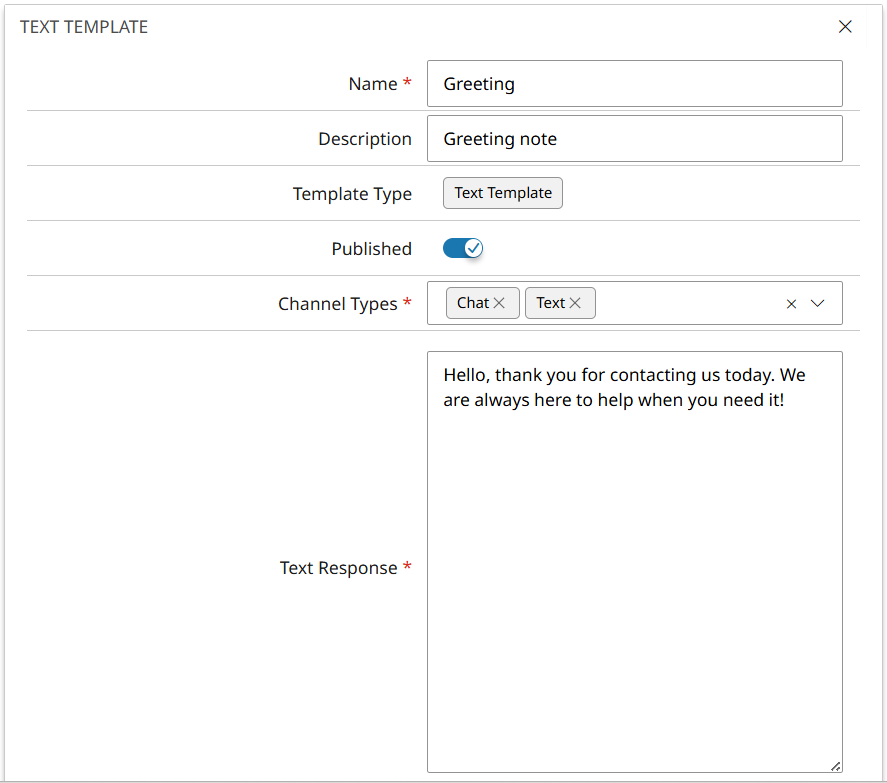Close the Text Template dialog

point(845,27)
